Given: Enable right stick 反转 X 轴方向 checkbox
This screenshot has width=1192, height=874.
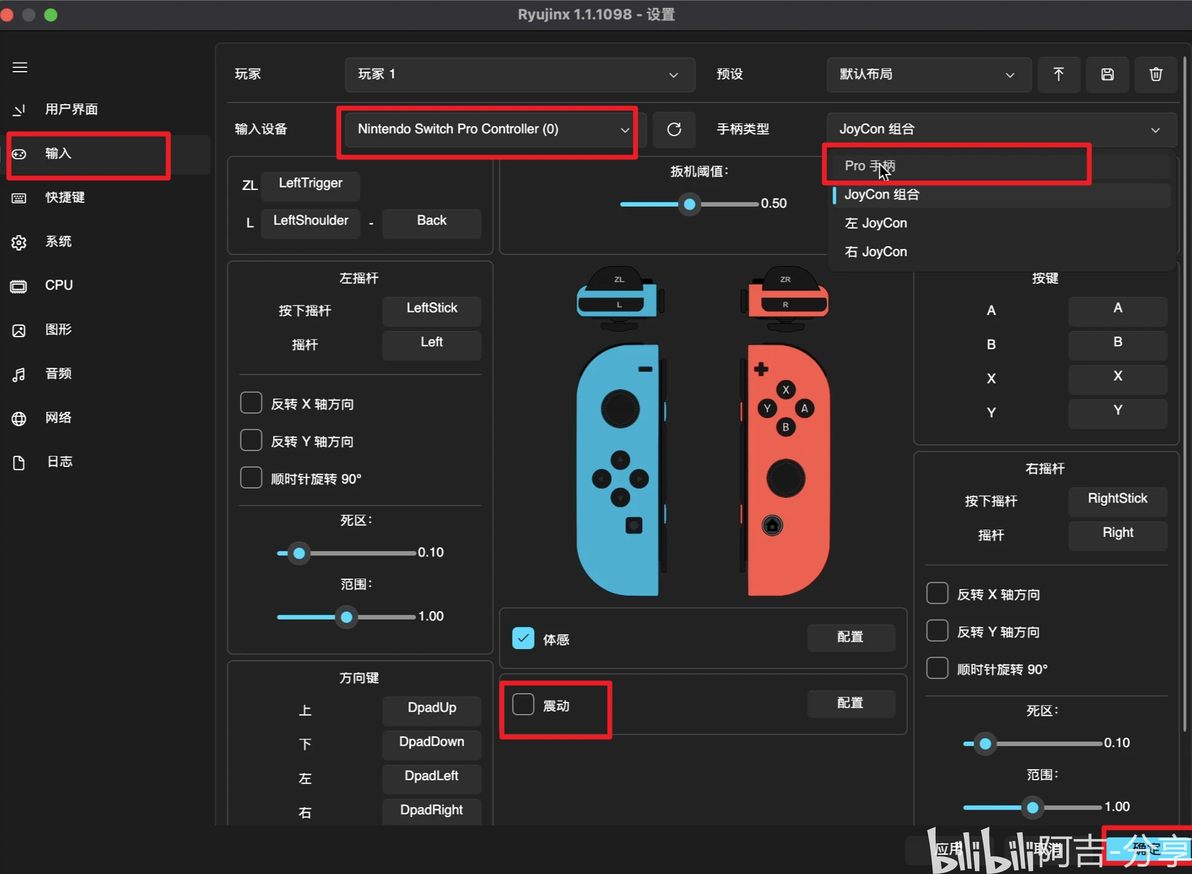Looking at the screenshot, I should 937,594.
